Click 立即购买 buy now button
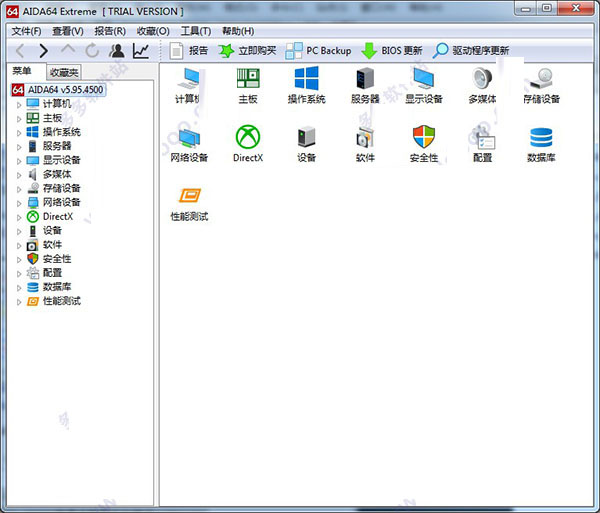This screenshot has height=513, width=600. (248, 50)
